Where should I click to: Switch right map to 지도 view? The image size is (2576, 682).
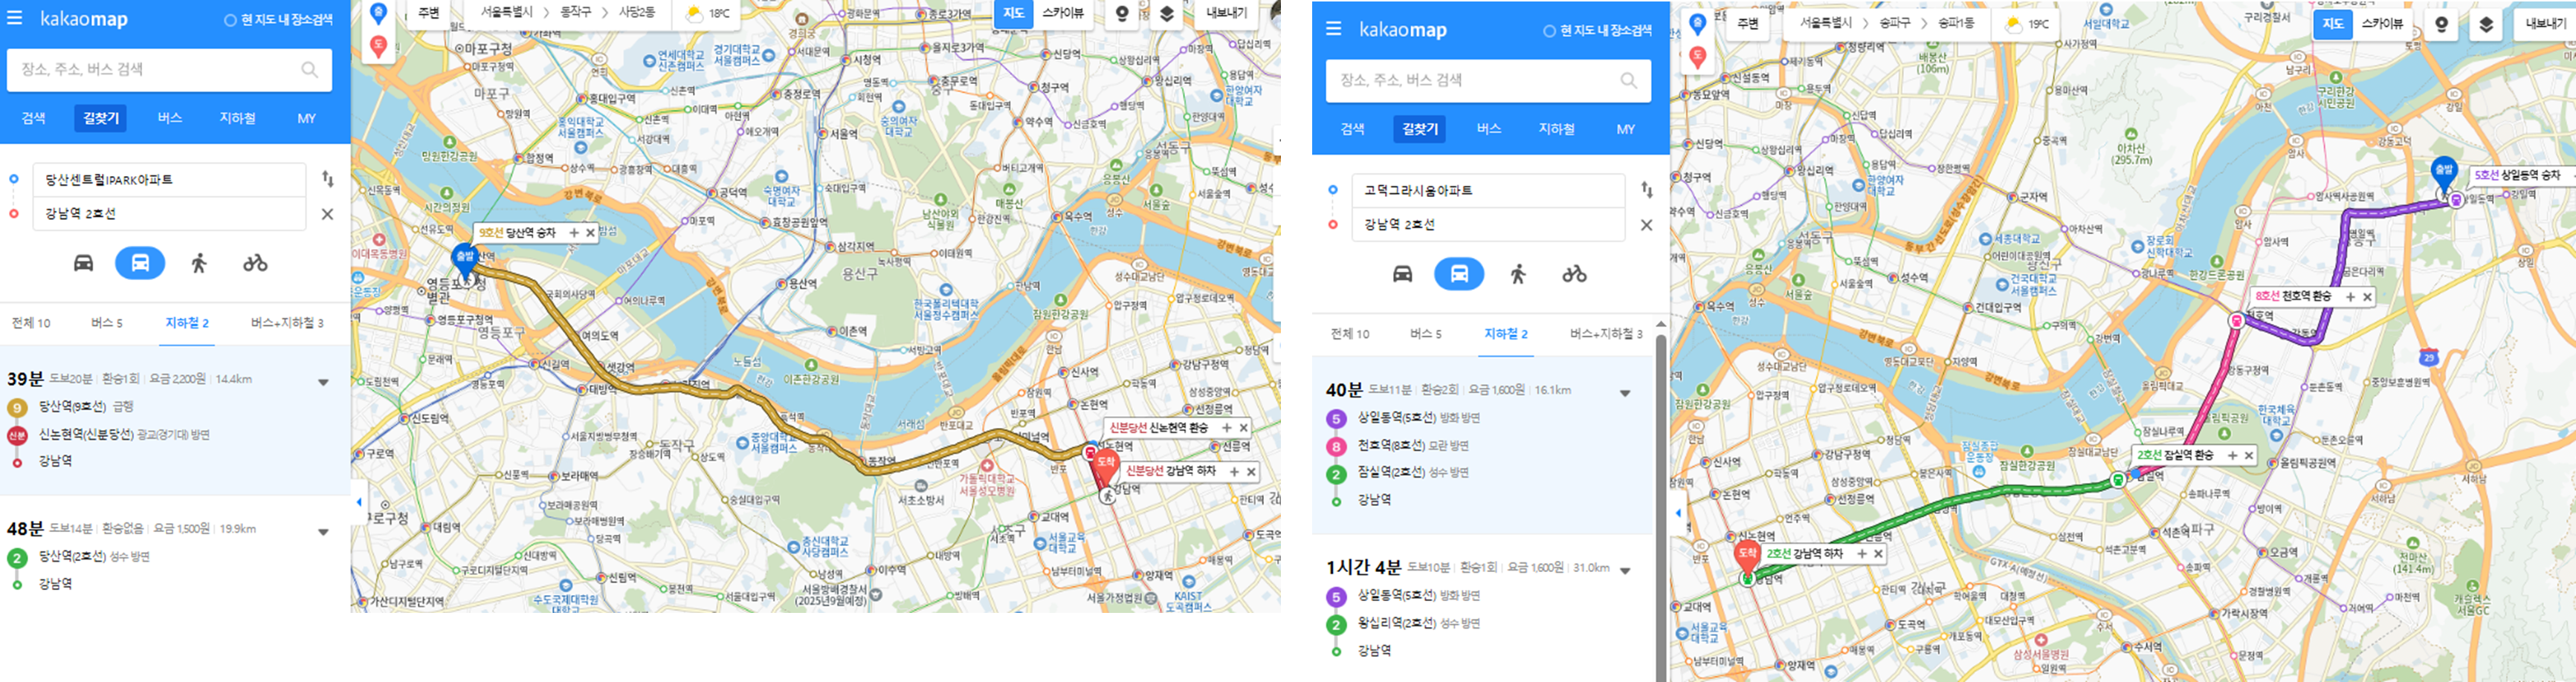coord(2332,24)
